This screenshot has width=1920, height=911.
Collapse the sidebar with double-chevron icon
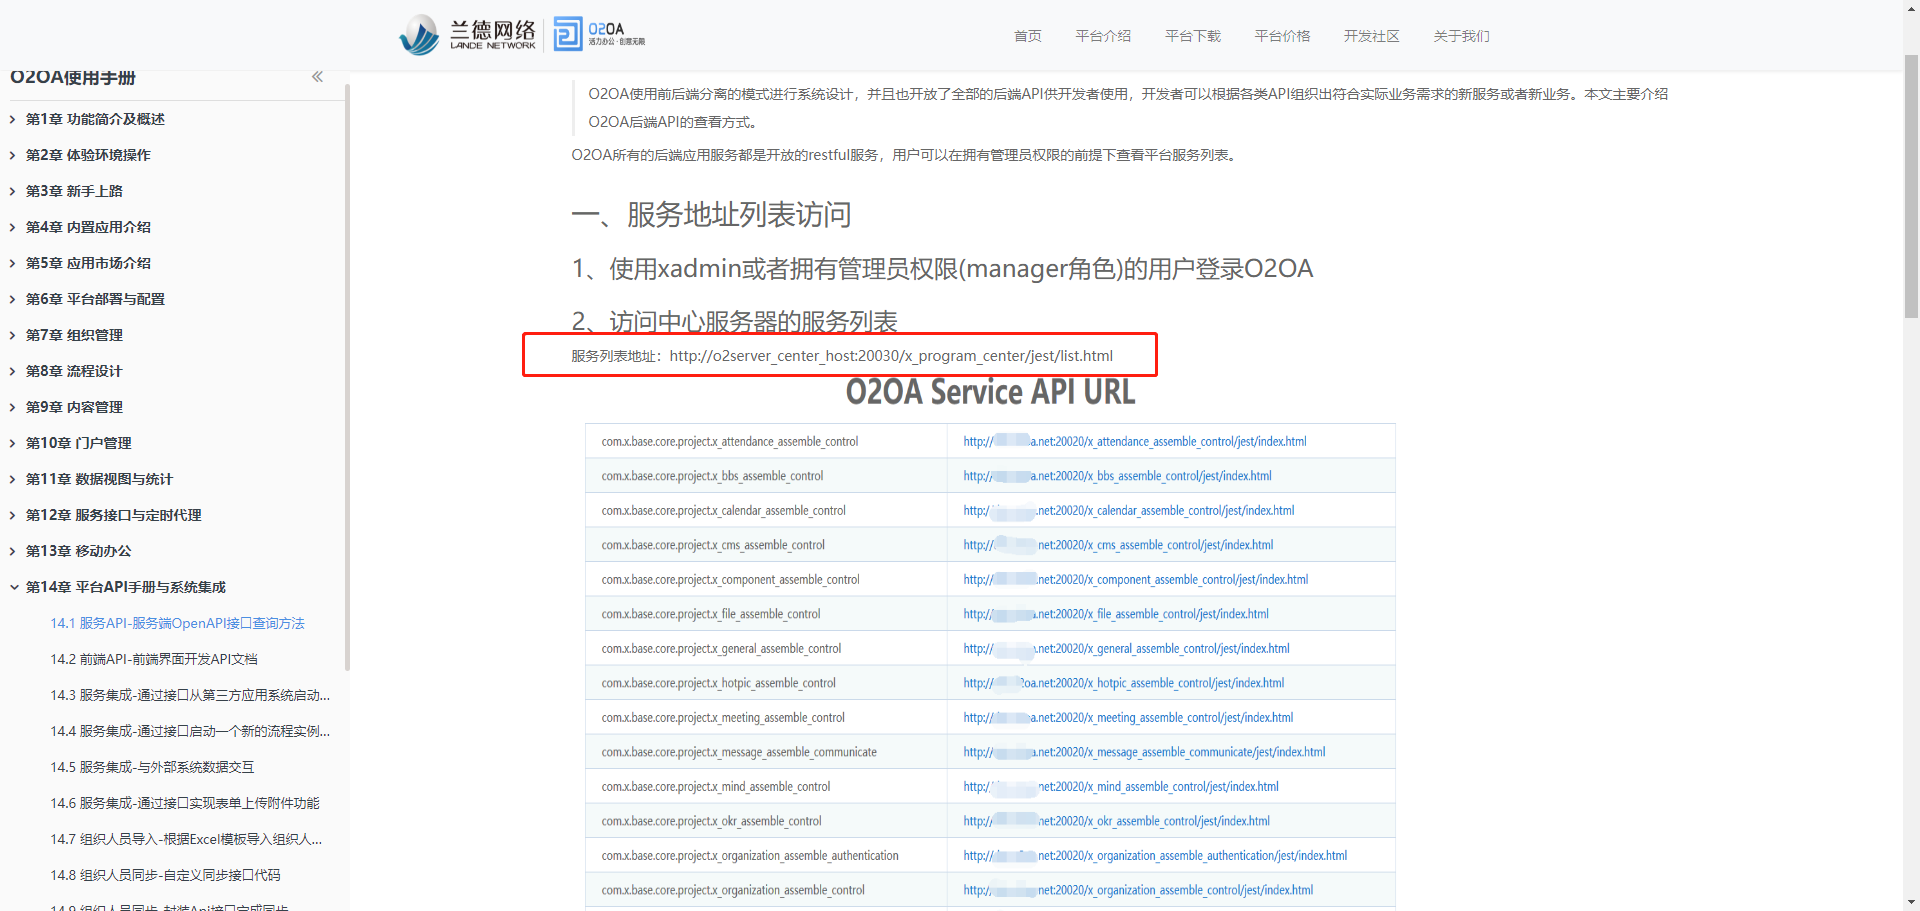pyautogui.click(x=317, y=77)
